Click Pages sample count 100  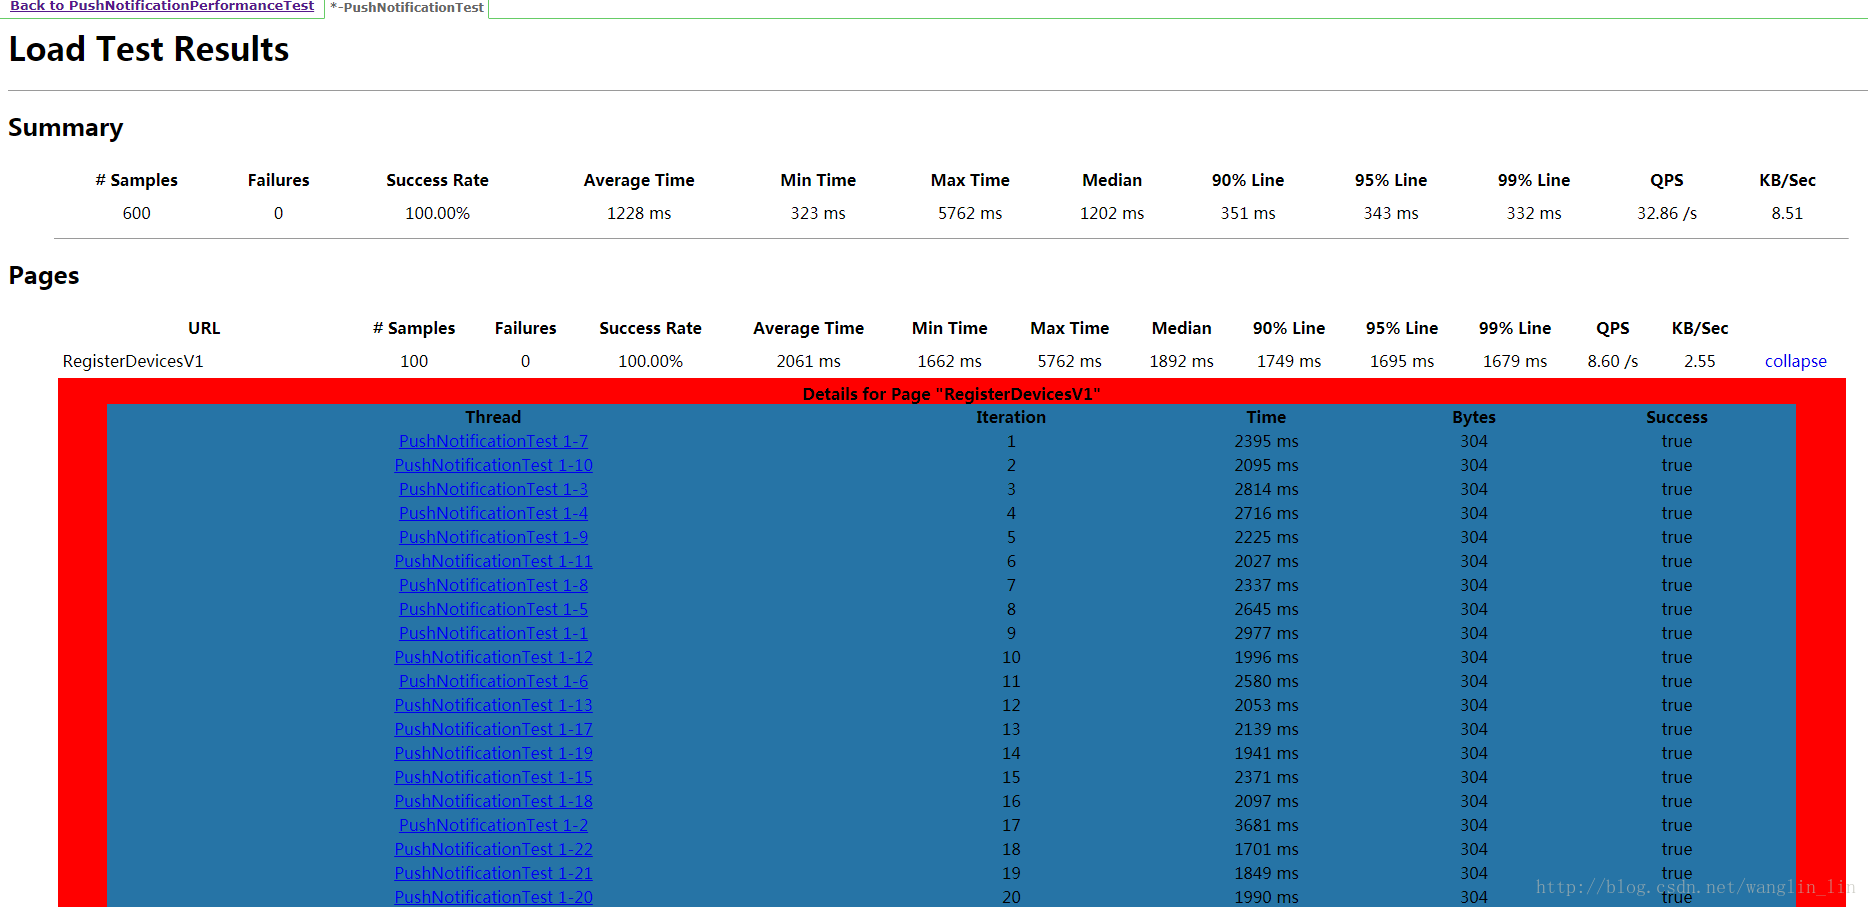[414, 361]
